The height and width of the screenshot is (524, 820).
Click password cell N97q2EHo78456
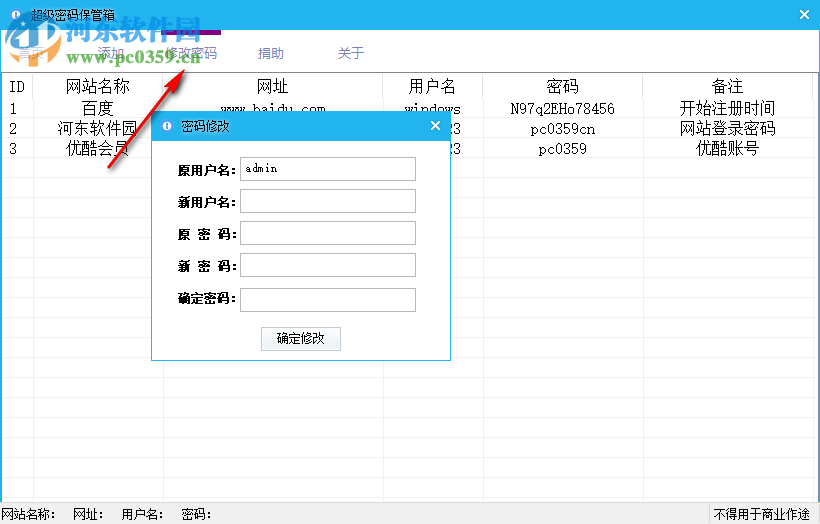click(x=562, y=109)
